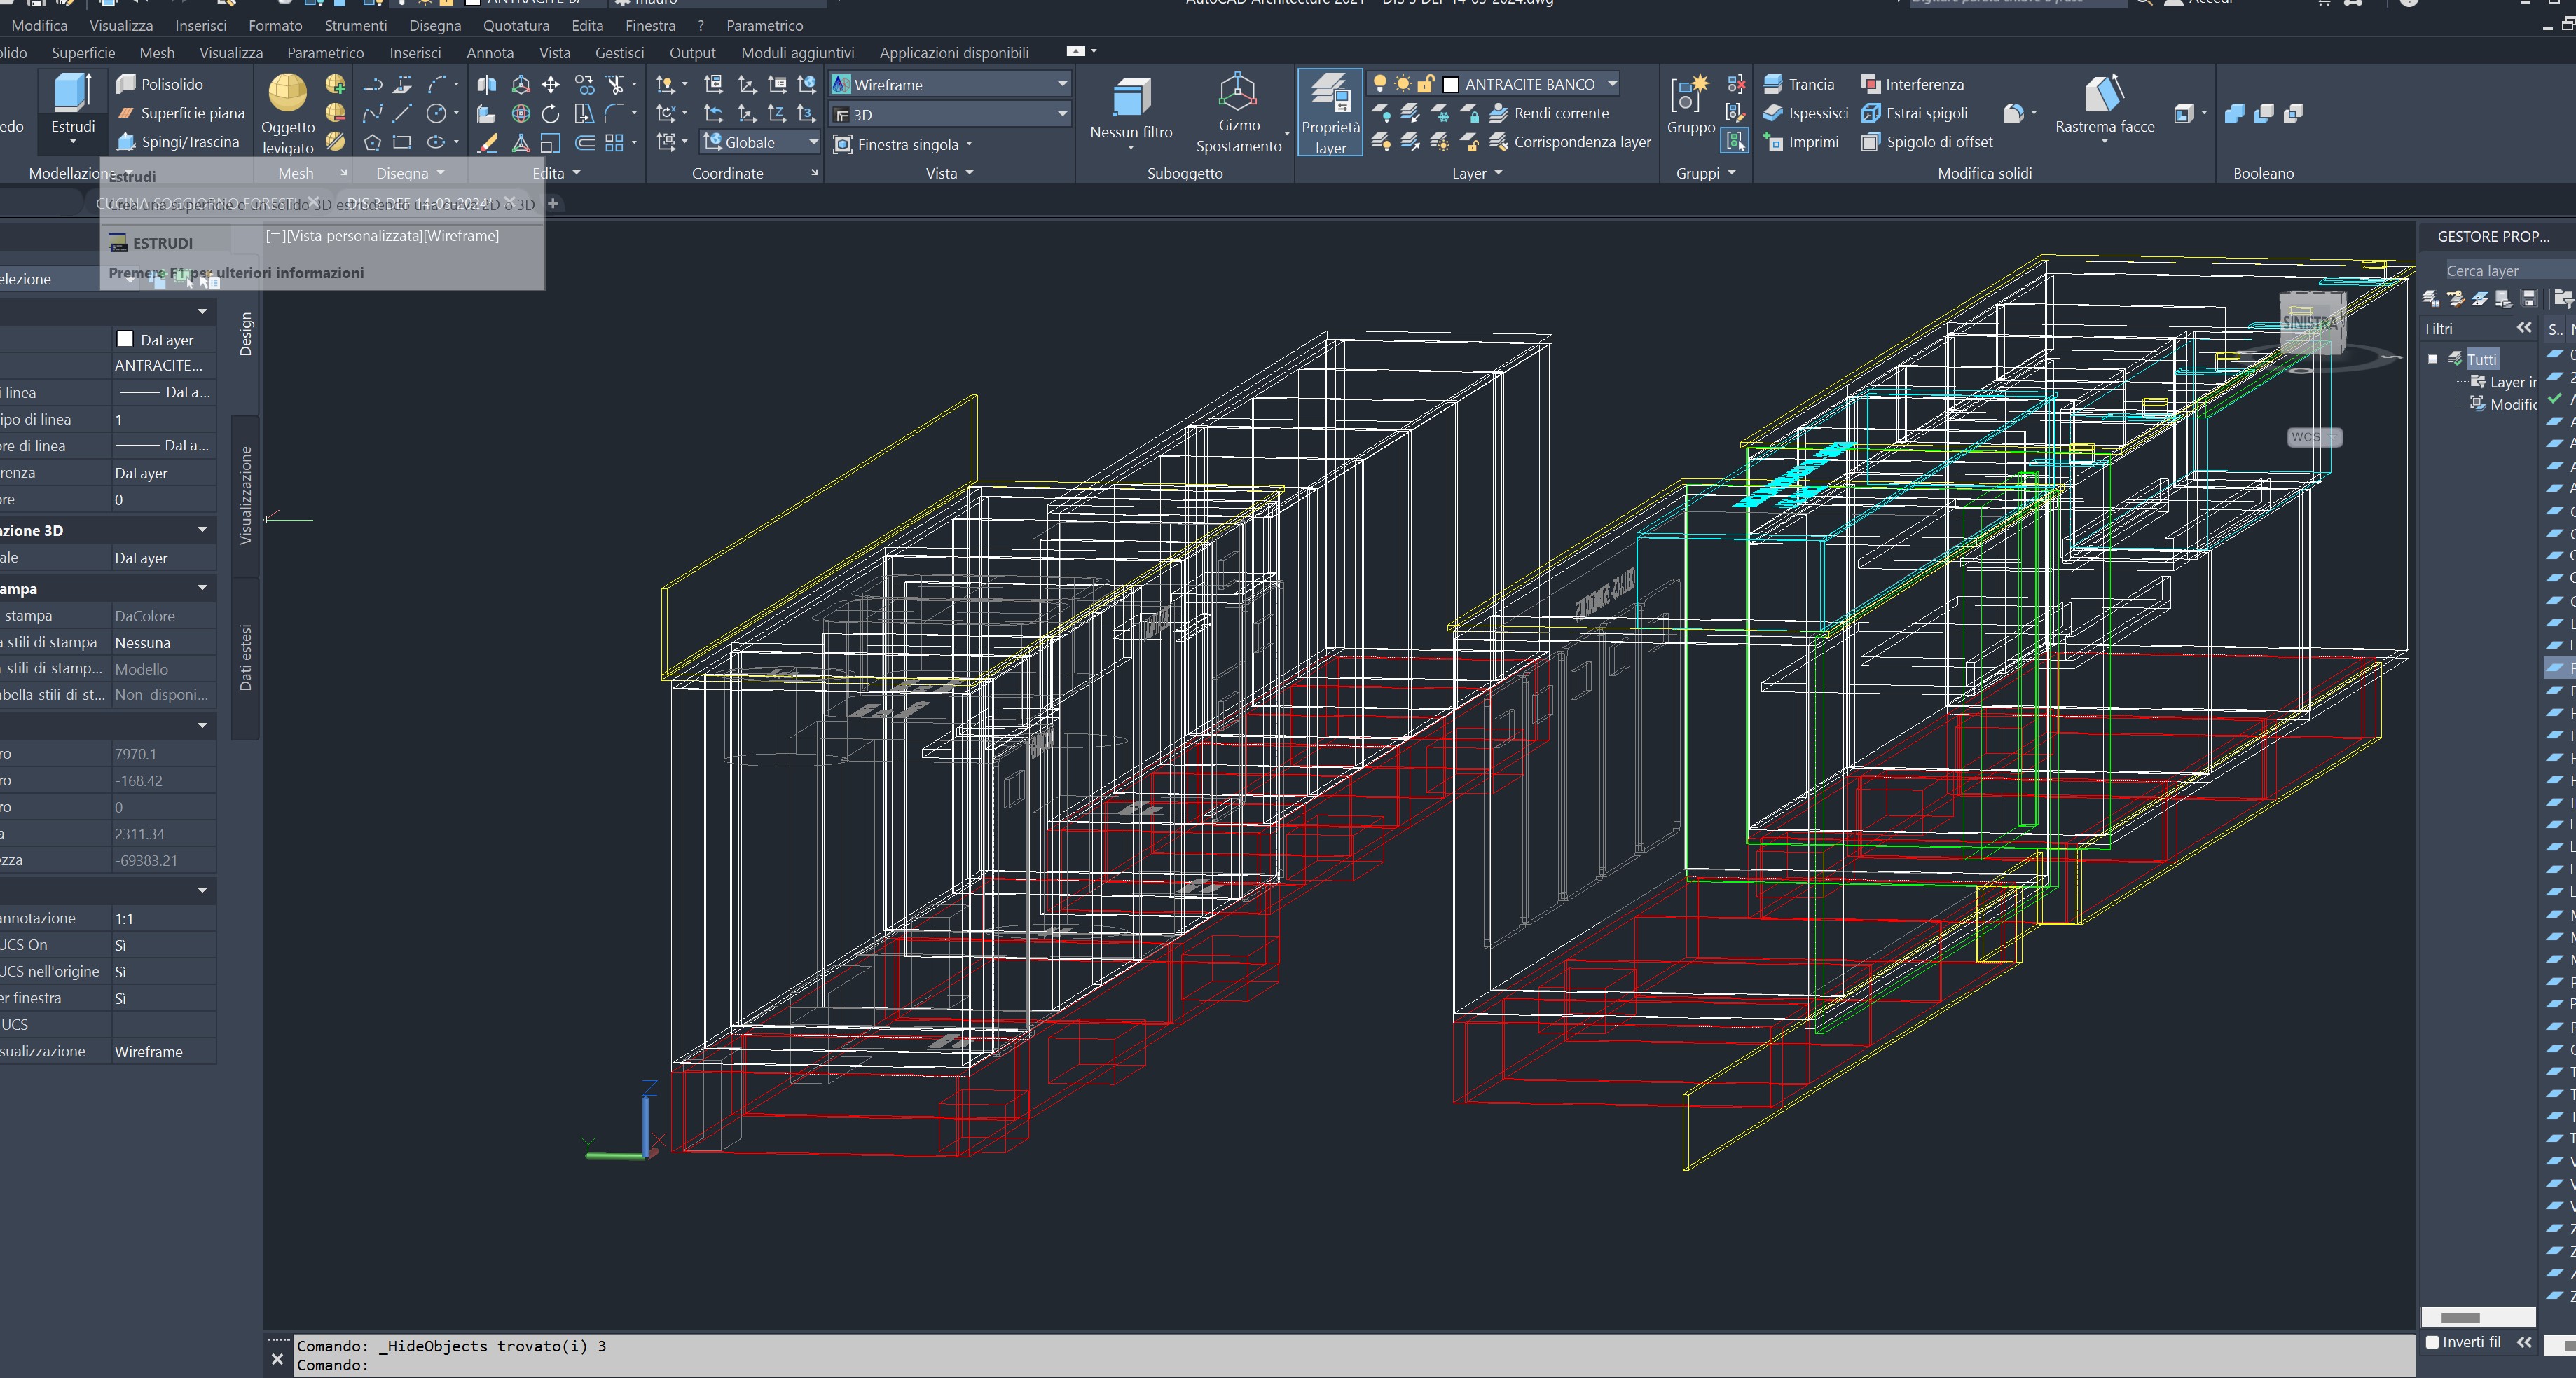The width and height of the screenshot is (2576, 1378).
Task: Collapse the Filtri pane with double arrow
Action: (2524, 328)
